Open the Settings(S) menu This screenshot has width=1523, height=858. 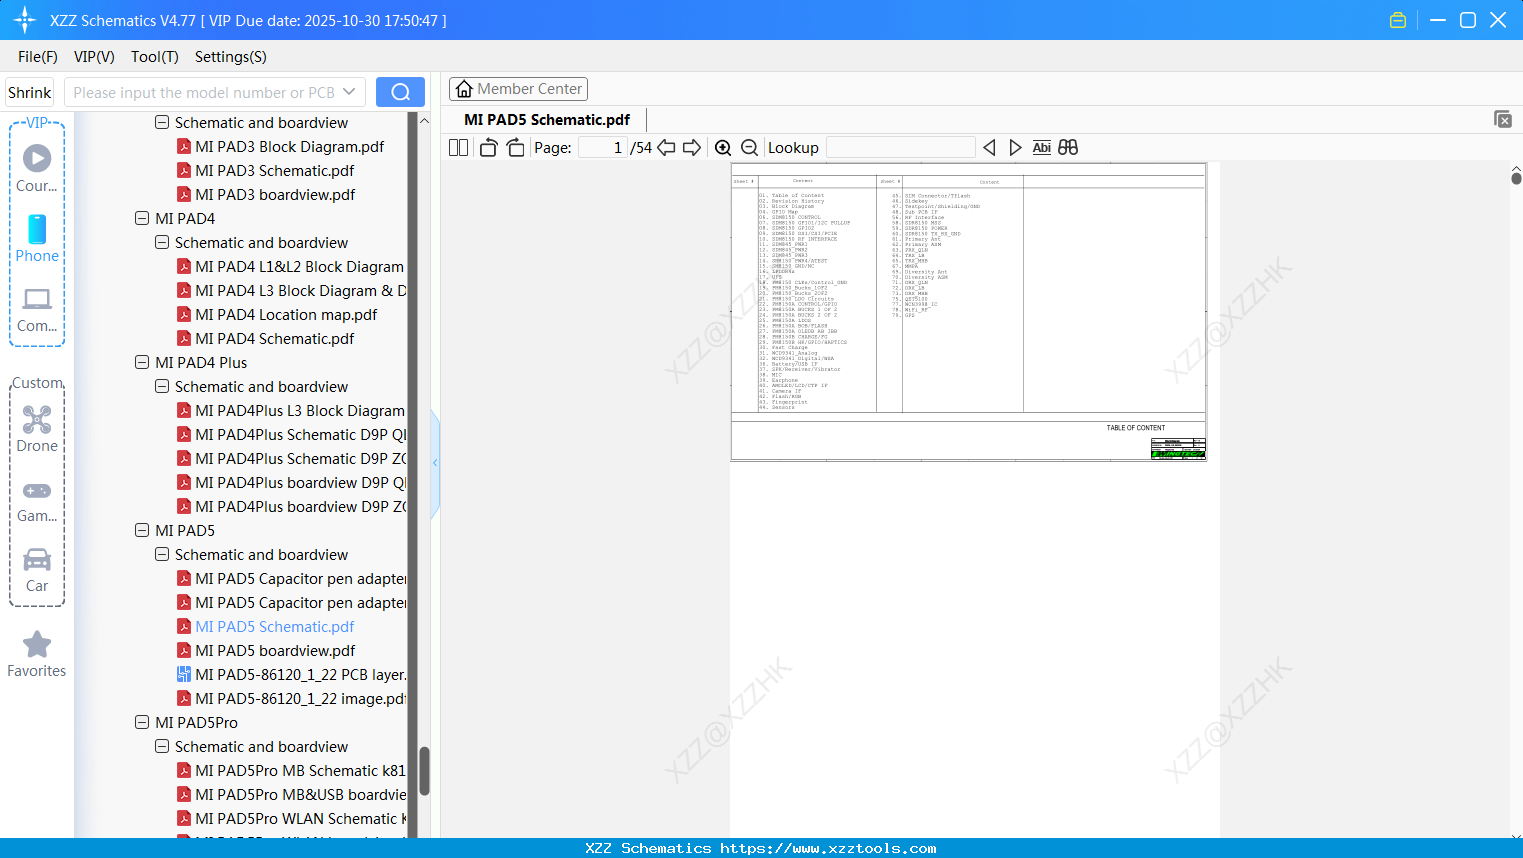[x=231, y=57]
